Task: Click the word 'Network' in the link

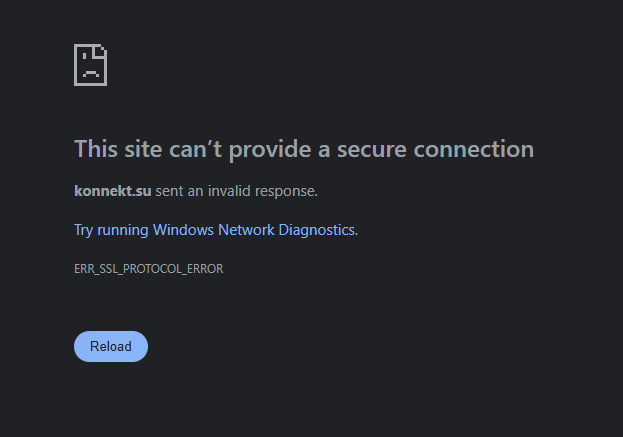Action: click(x=246, y=230)
